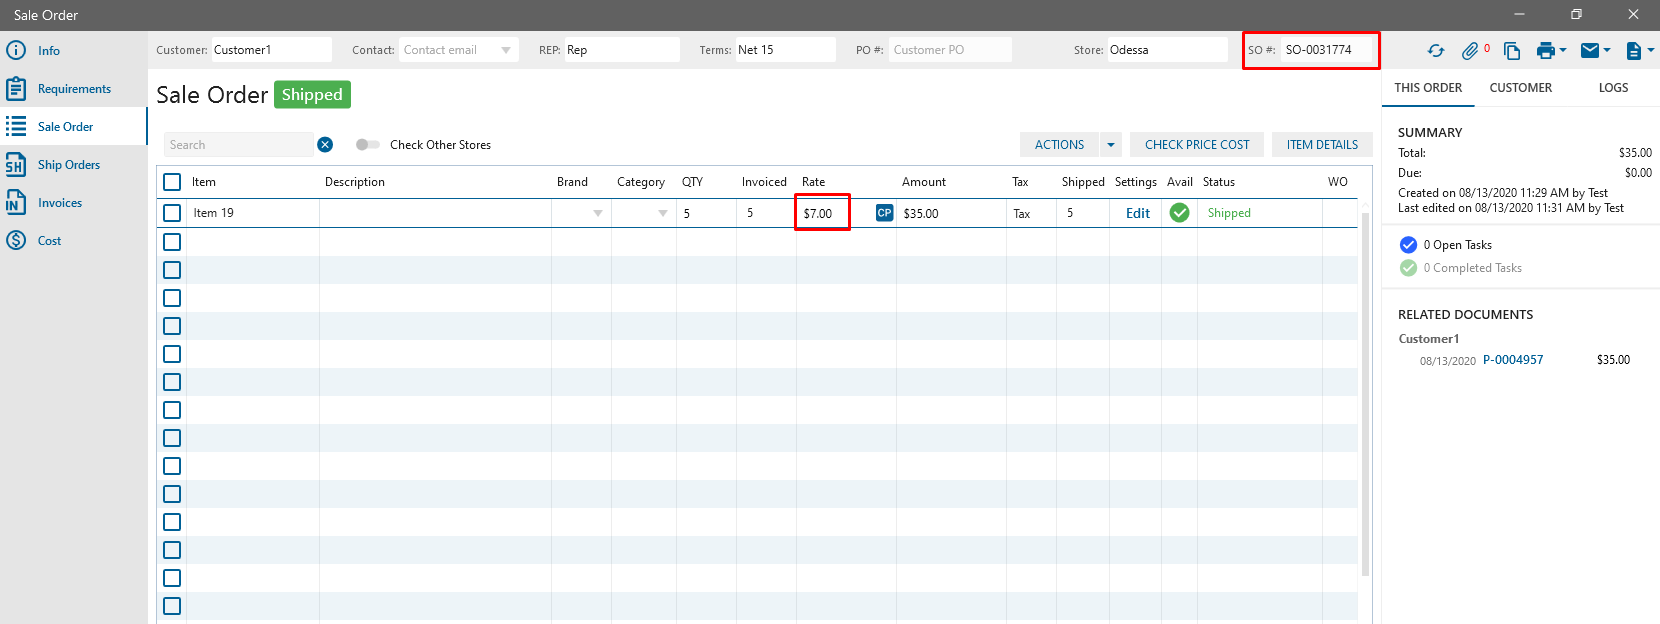
Task: Open attachments via the paperclip icon
Action: (x=1469, y=51)
